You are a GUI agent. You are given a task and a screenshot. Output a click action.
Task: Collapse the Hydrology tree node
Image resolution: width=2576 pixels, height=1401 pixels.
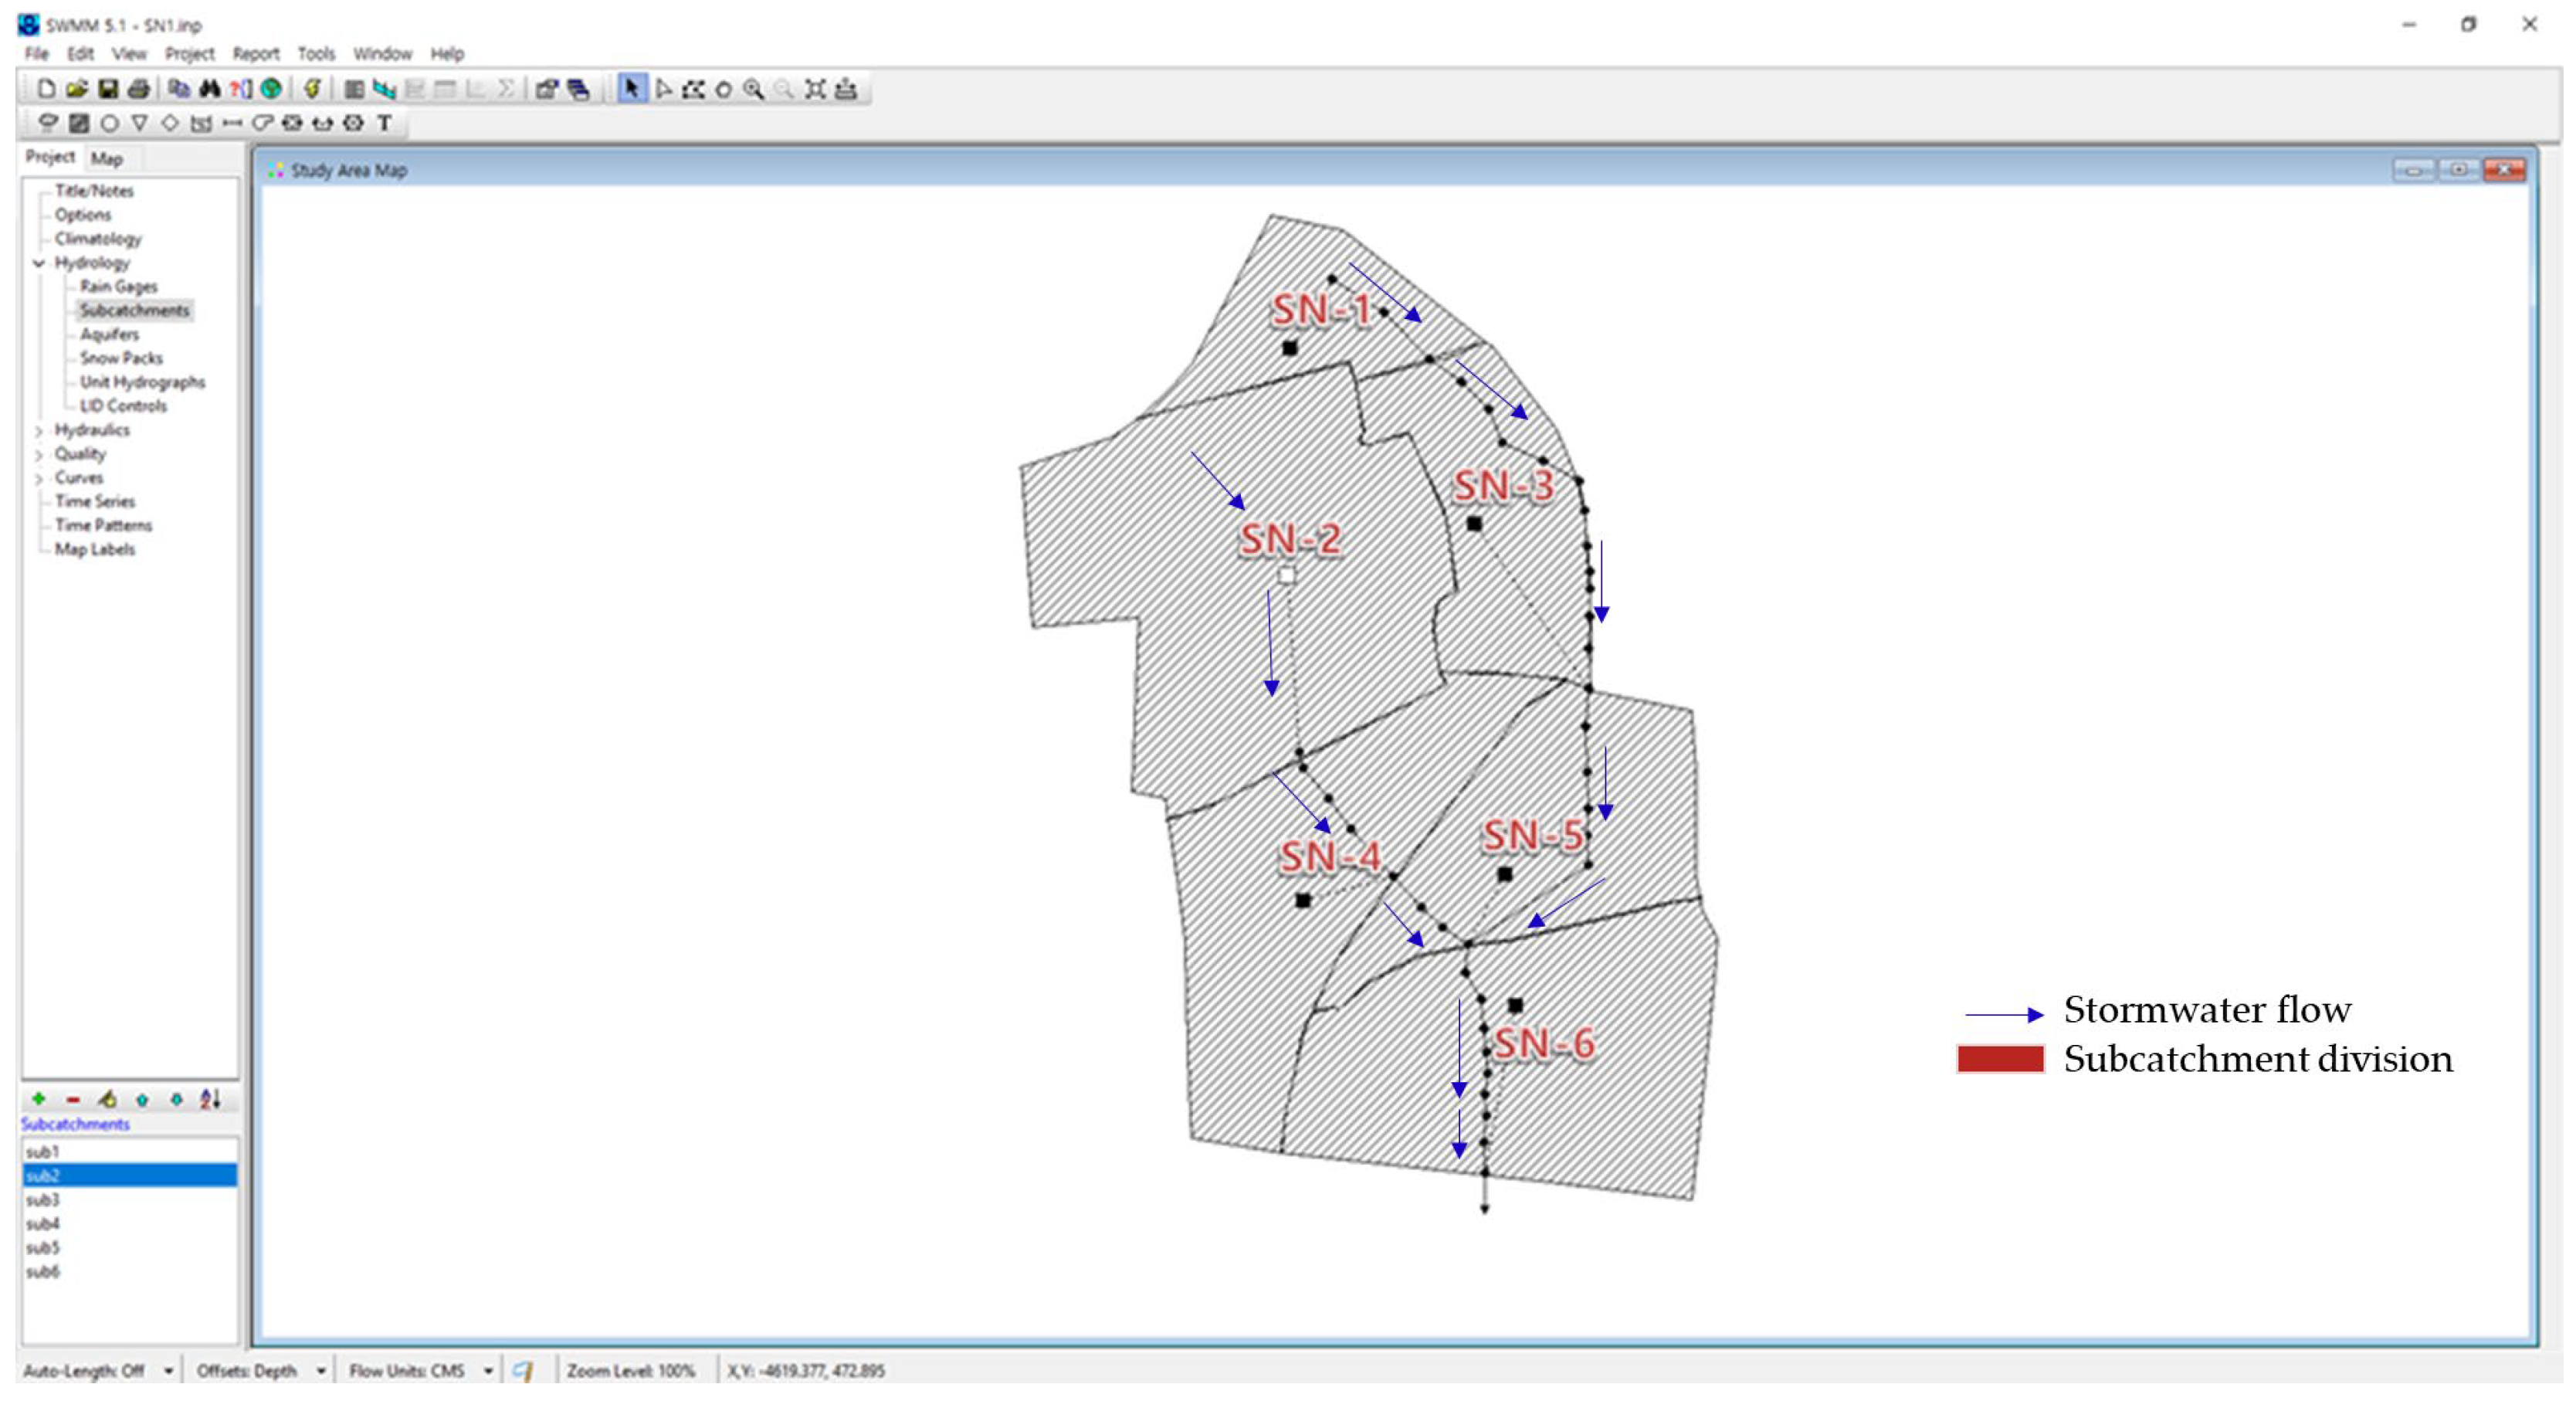(x=39, y=263)
